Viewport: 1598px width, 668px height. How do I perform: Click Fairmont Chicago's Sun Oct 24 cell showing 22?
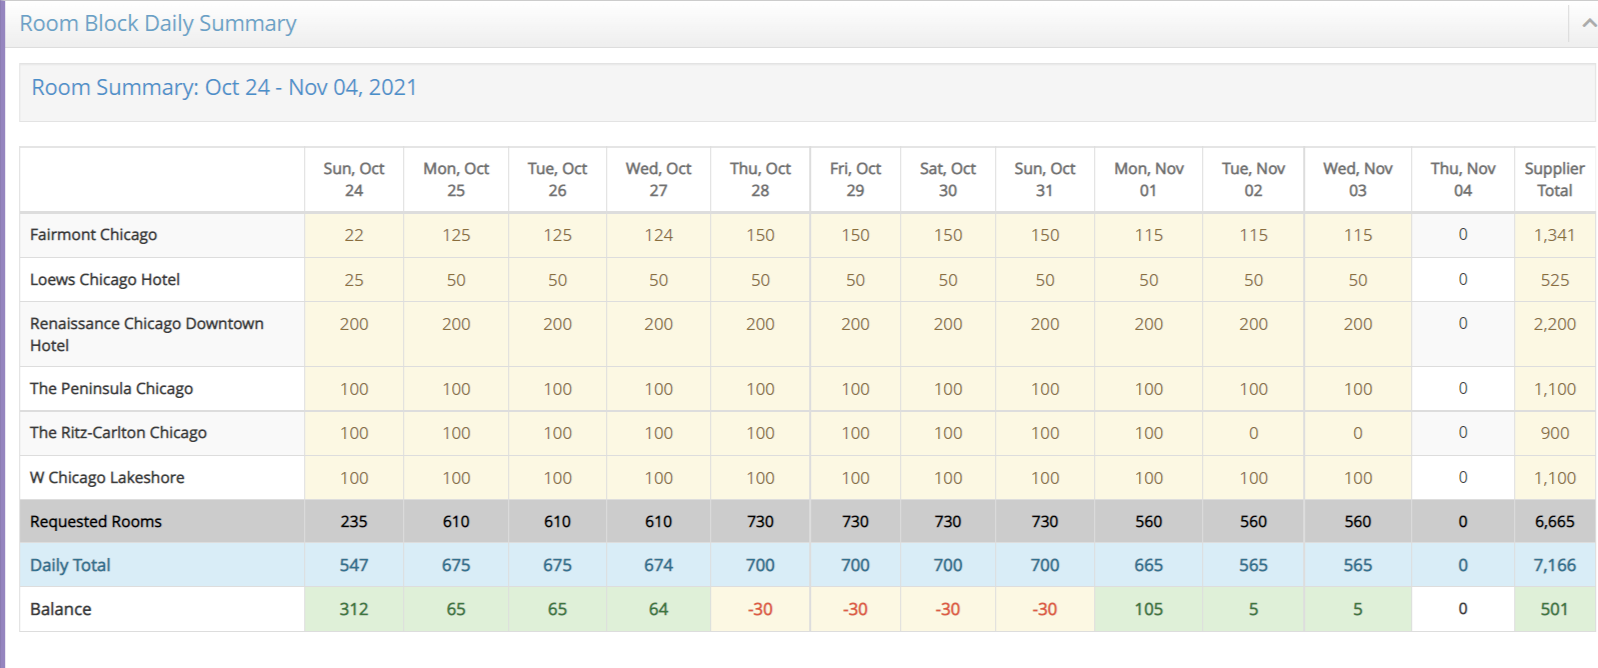pos(354,235)
